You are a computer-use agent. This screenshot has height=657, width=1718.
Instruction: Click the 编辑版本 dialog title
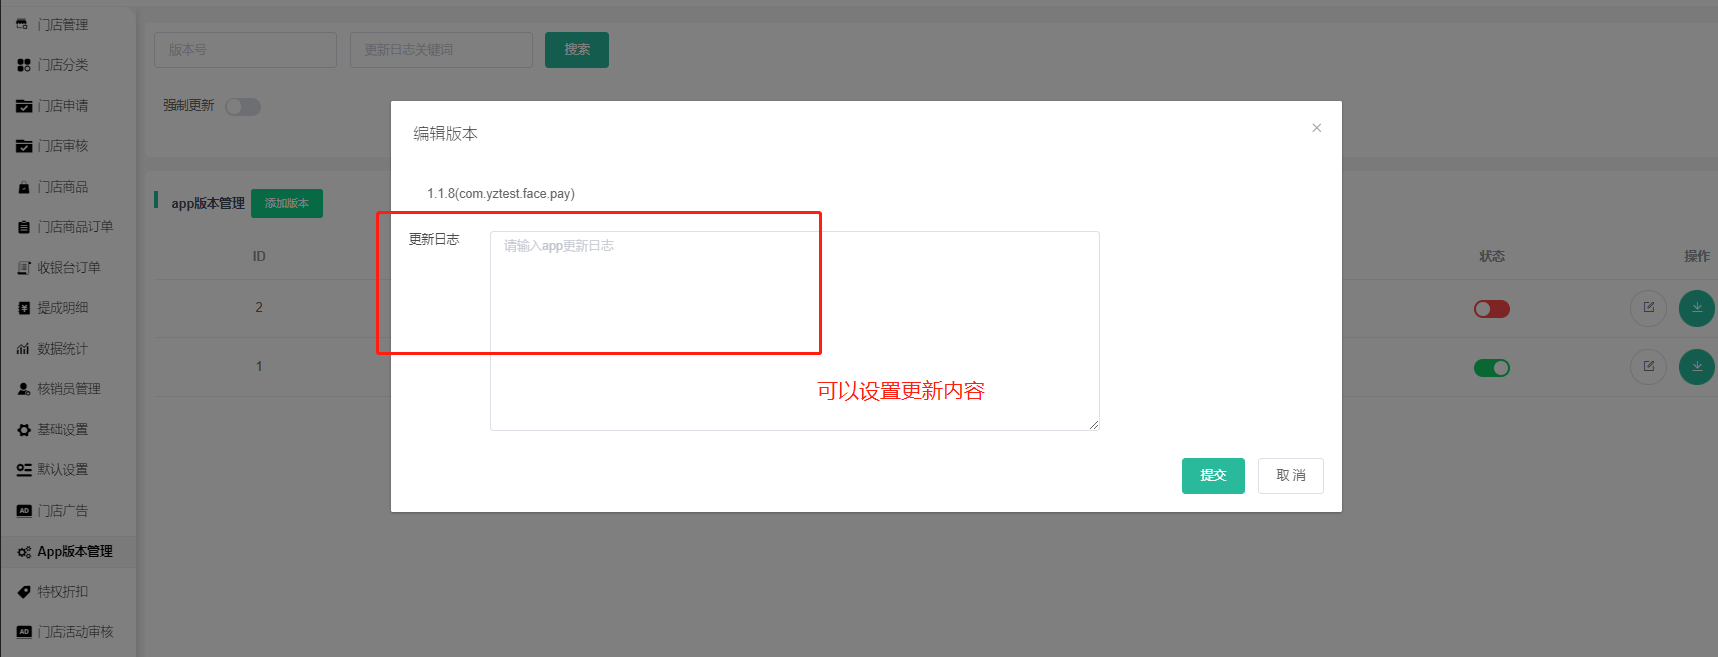[x=446, y=134]
